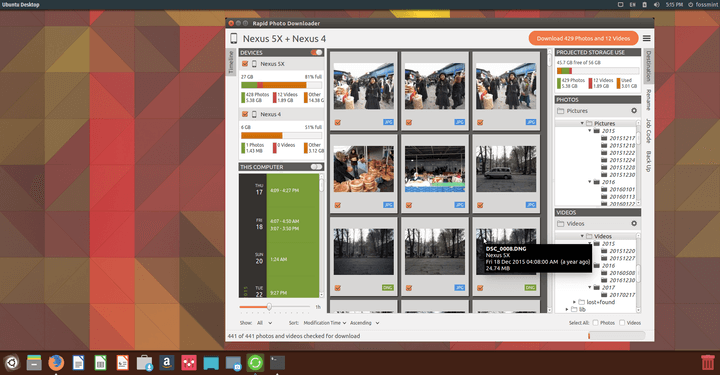Click Download 429 Photos and 12 Videos

(x=583, y=38)
